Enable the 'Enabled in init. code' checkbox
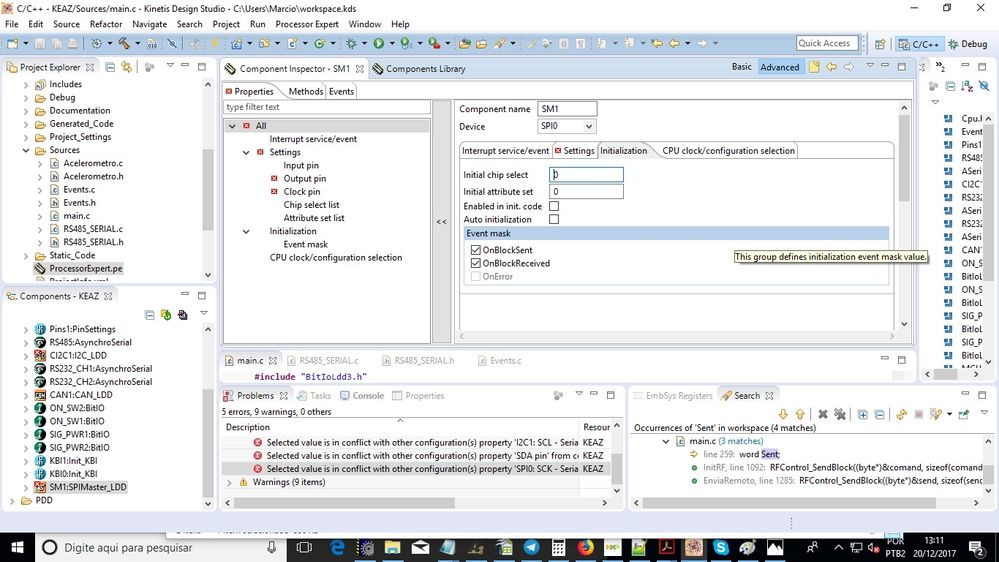Screen dimensions: 999x562 pos(554,206)
